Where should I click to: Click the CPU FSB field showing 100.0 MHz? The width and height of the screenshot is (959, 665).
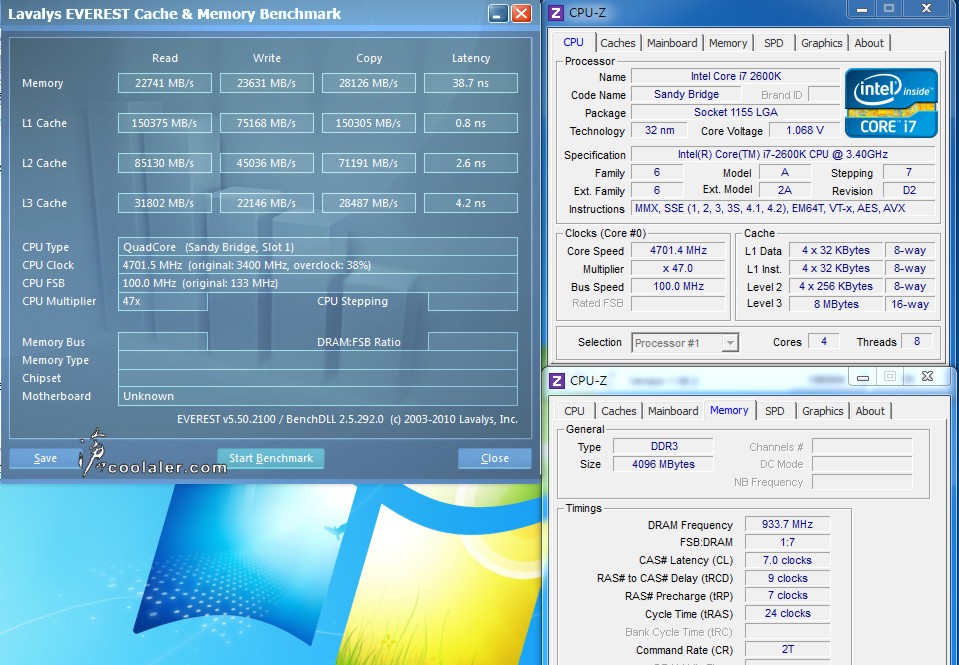[x=317, y=283]
